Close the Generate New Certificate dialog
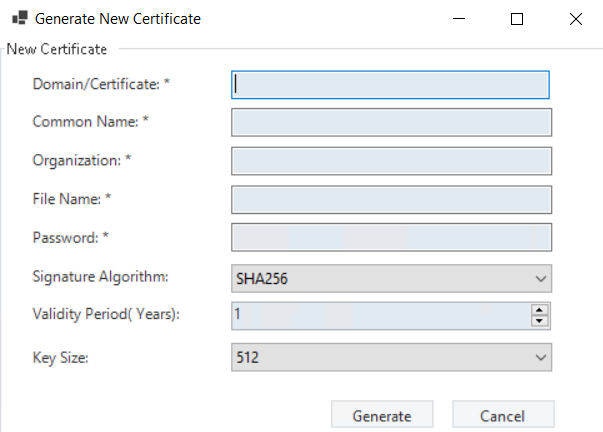 click(575, 18)
